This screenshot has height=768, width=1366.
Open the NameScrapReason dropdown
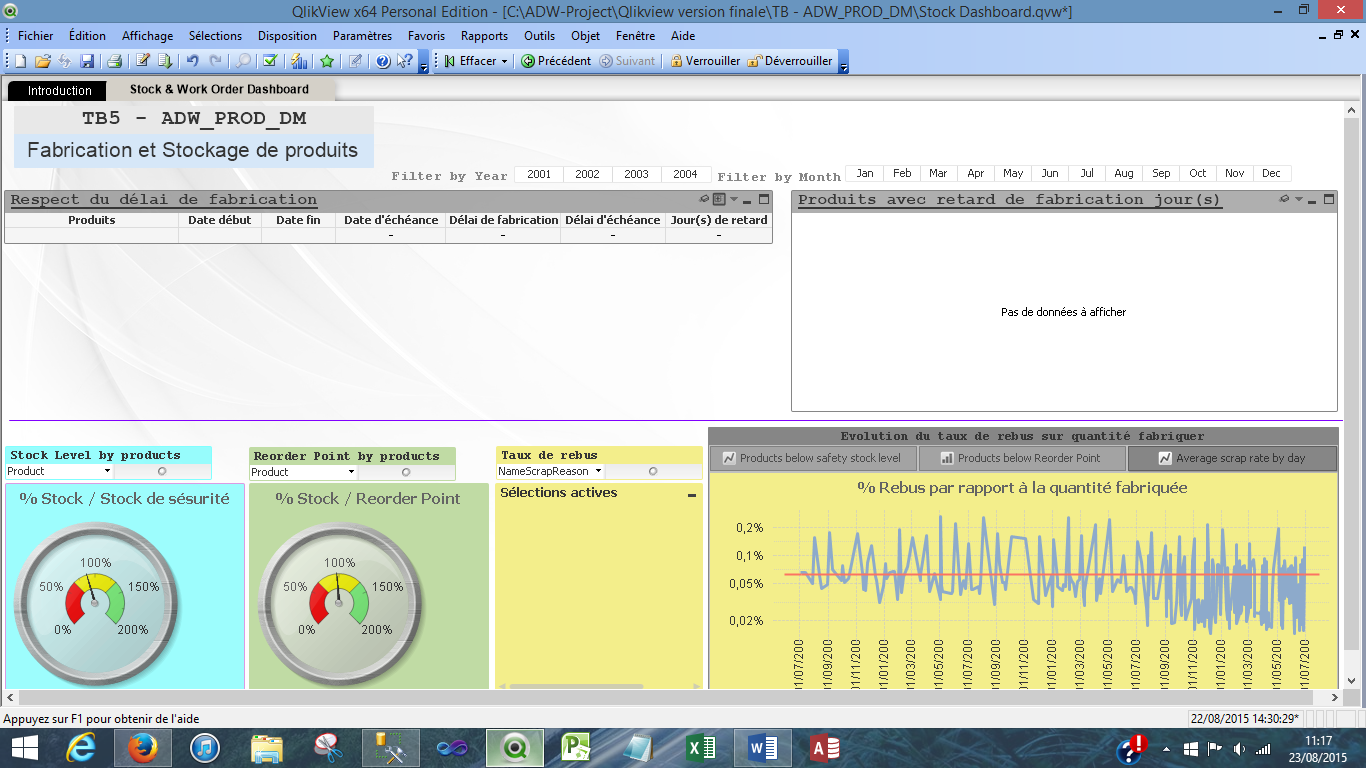pos(598,471)
